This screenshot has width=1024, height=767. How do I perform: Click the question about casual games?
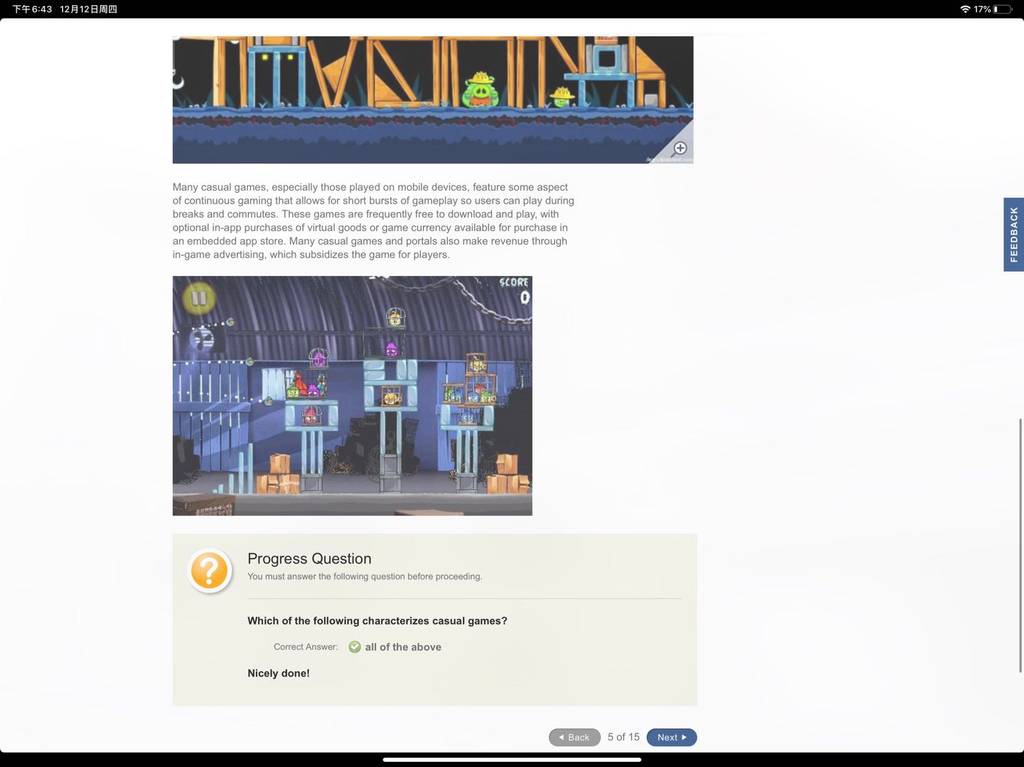click(x=377, y=621)
